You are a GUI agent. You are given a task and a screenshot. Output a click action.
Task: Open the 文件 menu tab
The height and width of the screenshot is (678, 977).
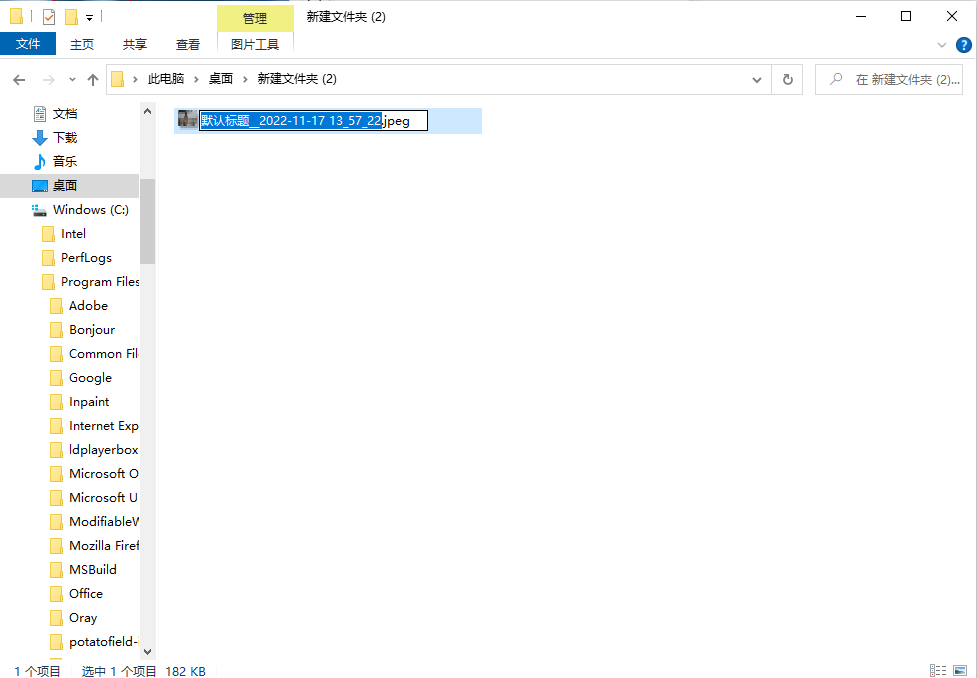point(28,44)
